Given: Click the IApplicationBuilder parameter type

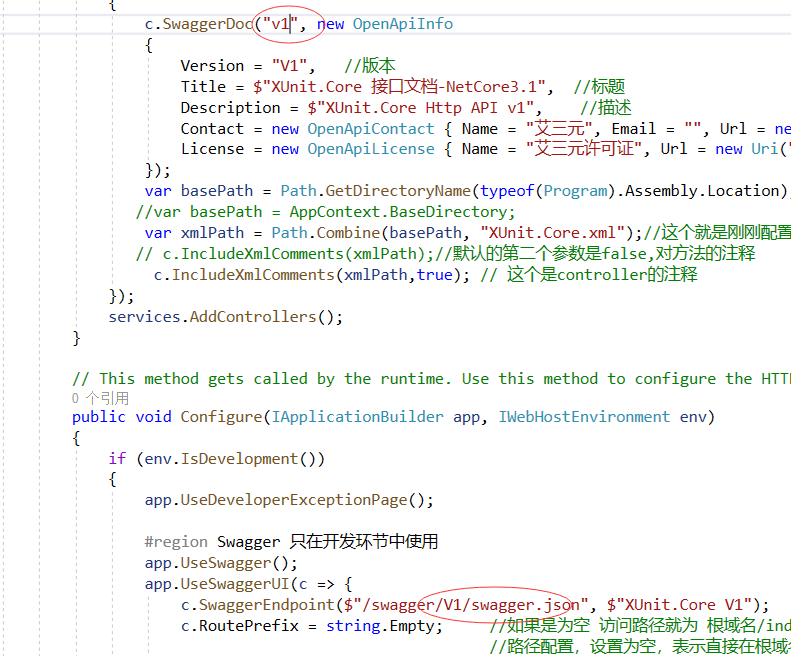Looking at the screenshot, I should [x=357, y=417].
